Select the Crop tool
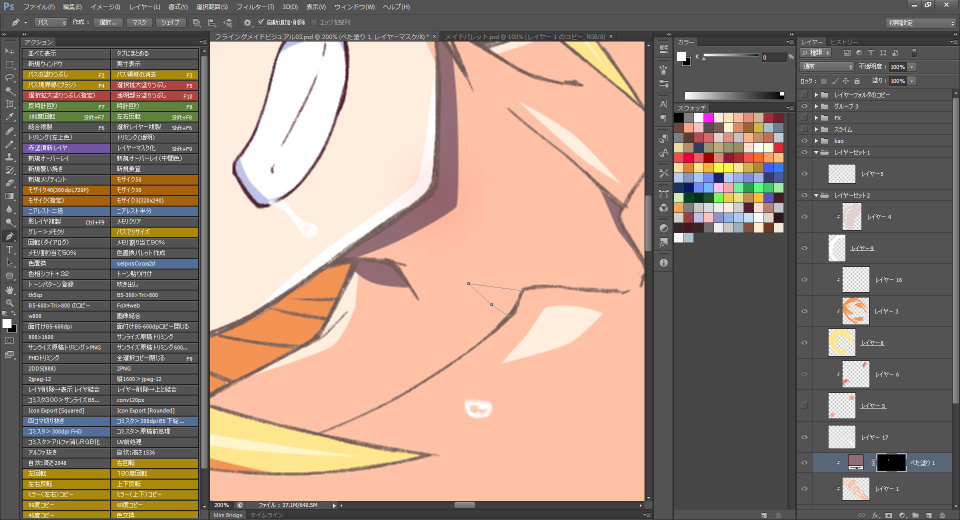Image resolution: width=960 pixels, height=520 pixels. point(9,104)
